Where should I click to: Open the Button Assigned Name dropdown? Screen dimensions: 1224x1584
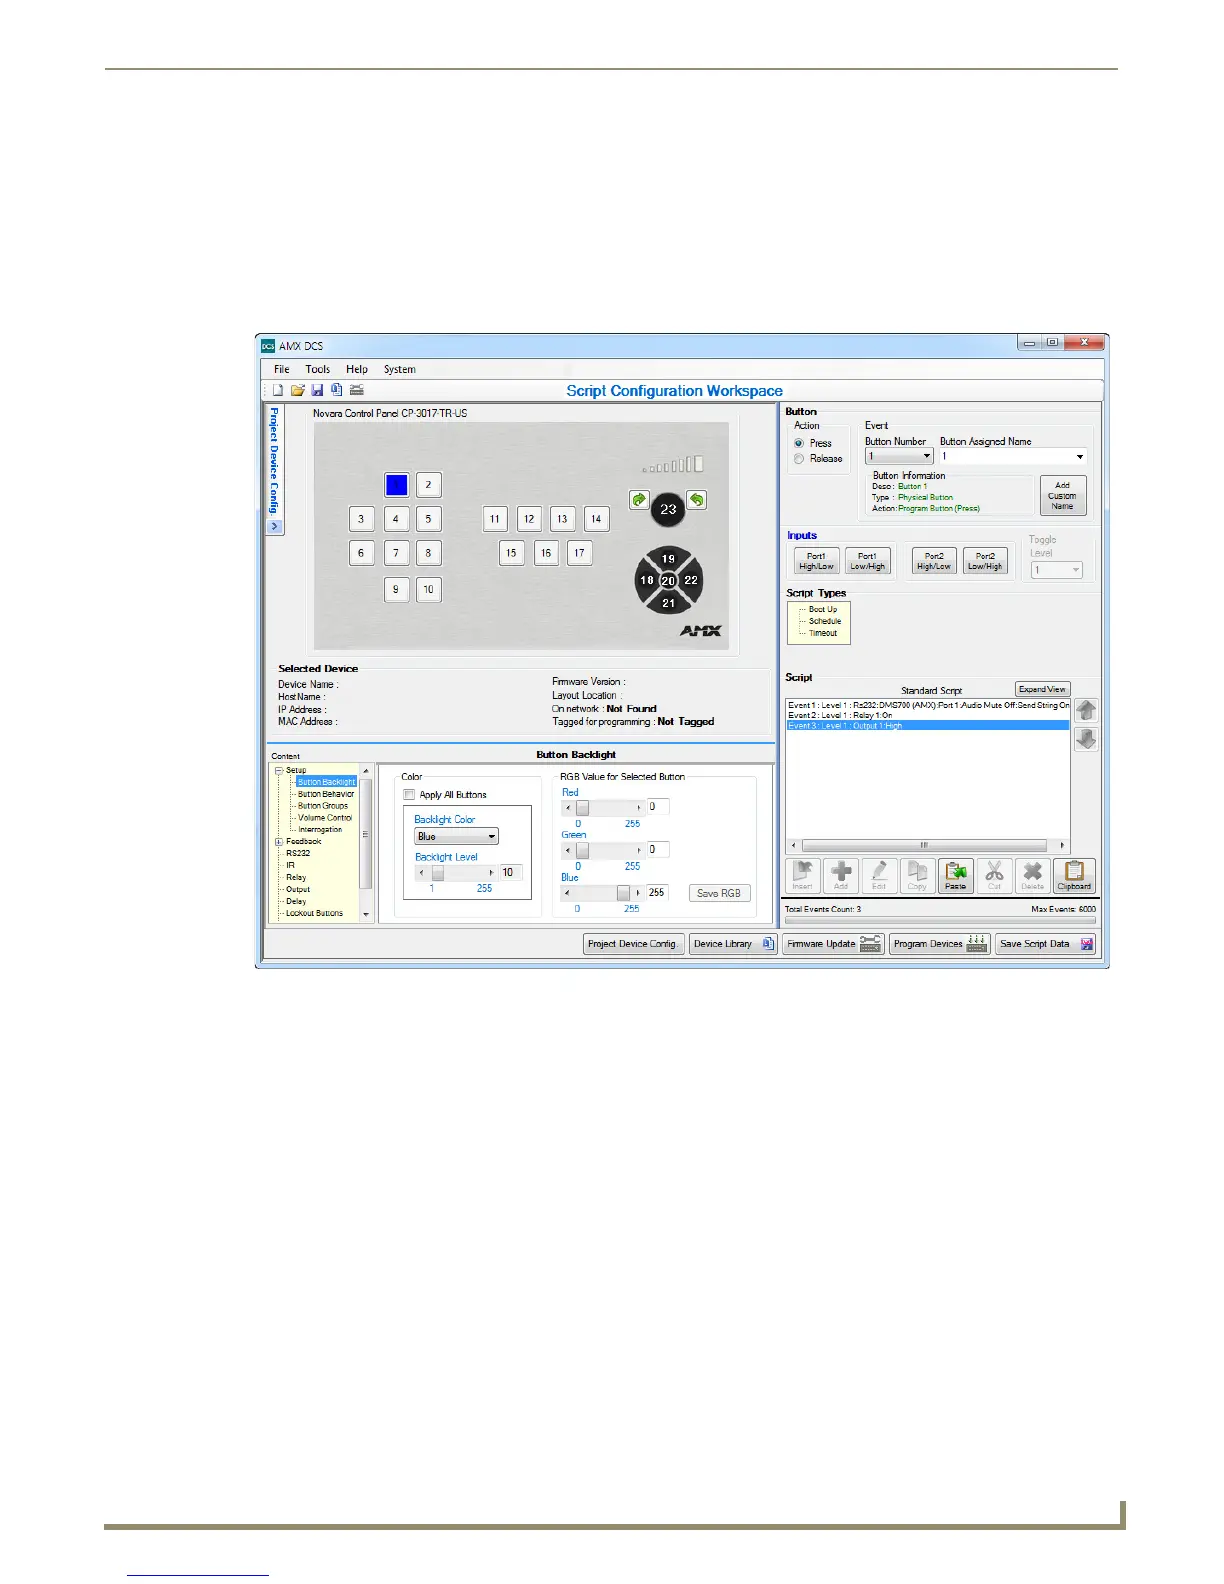[1013, 456]
